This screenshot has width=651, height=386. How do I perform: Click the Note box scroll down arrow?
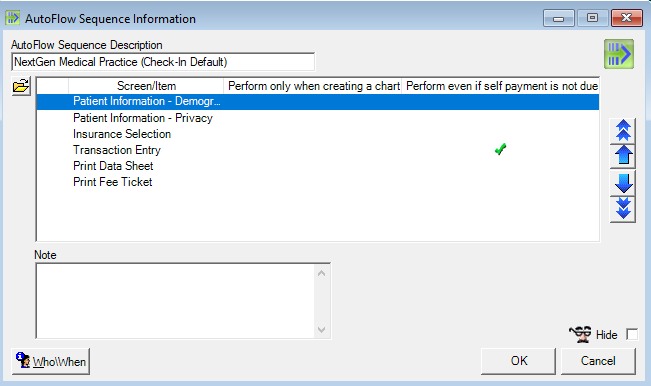tap(321, 330)
